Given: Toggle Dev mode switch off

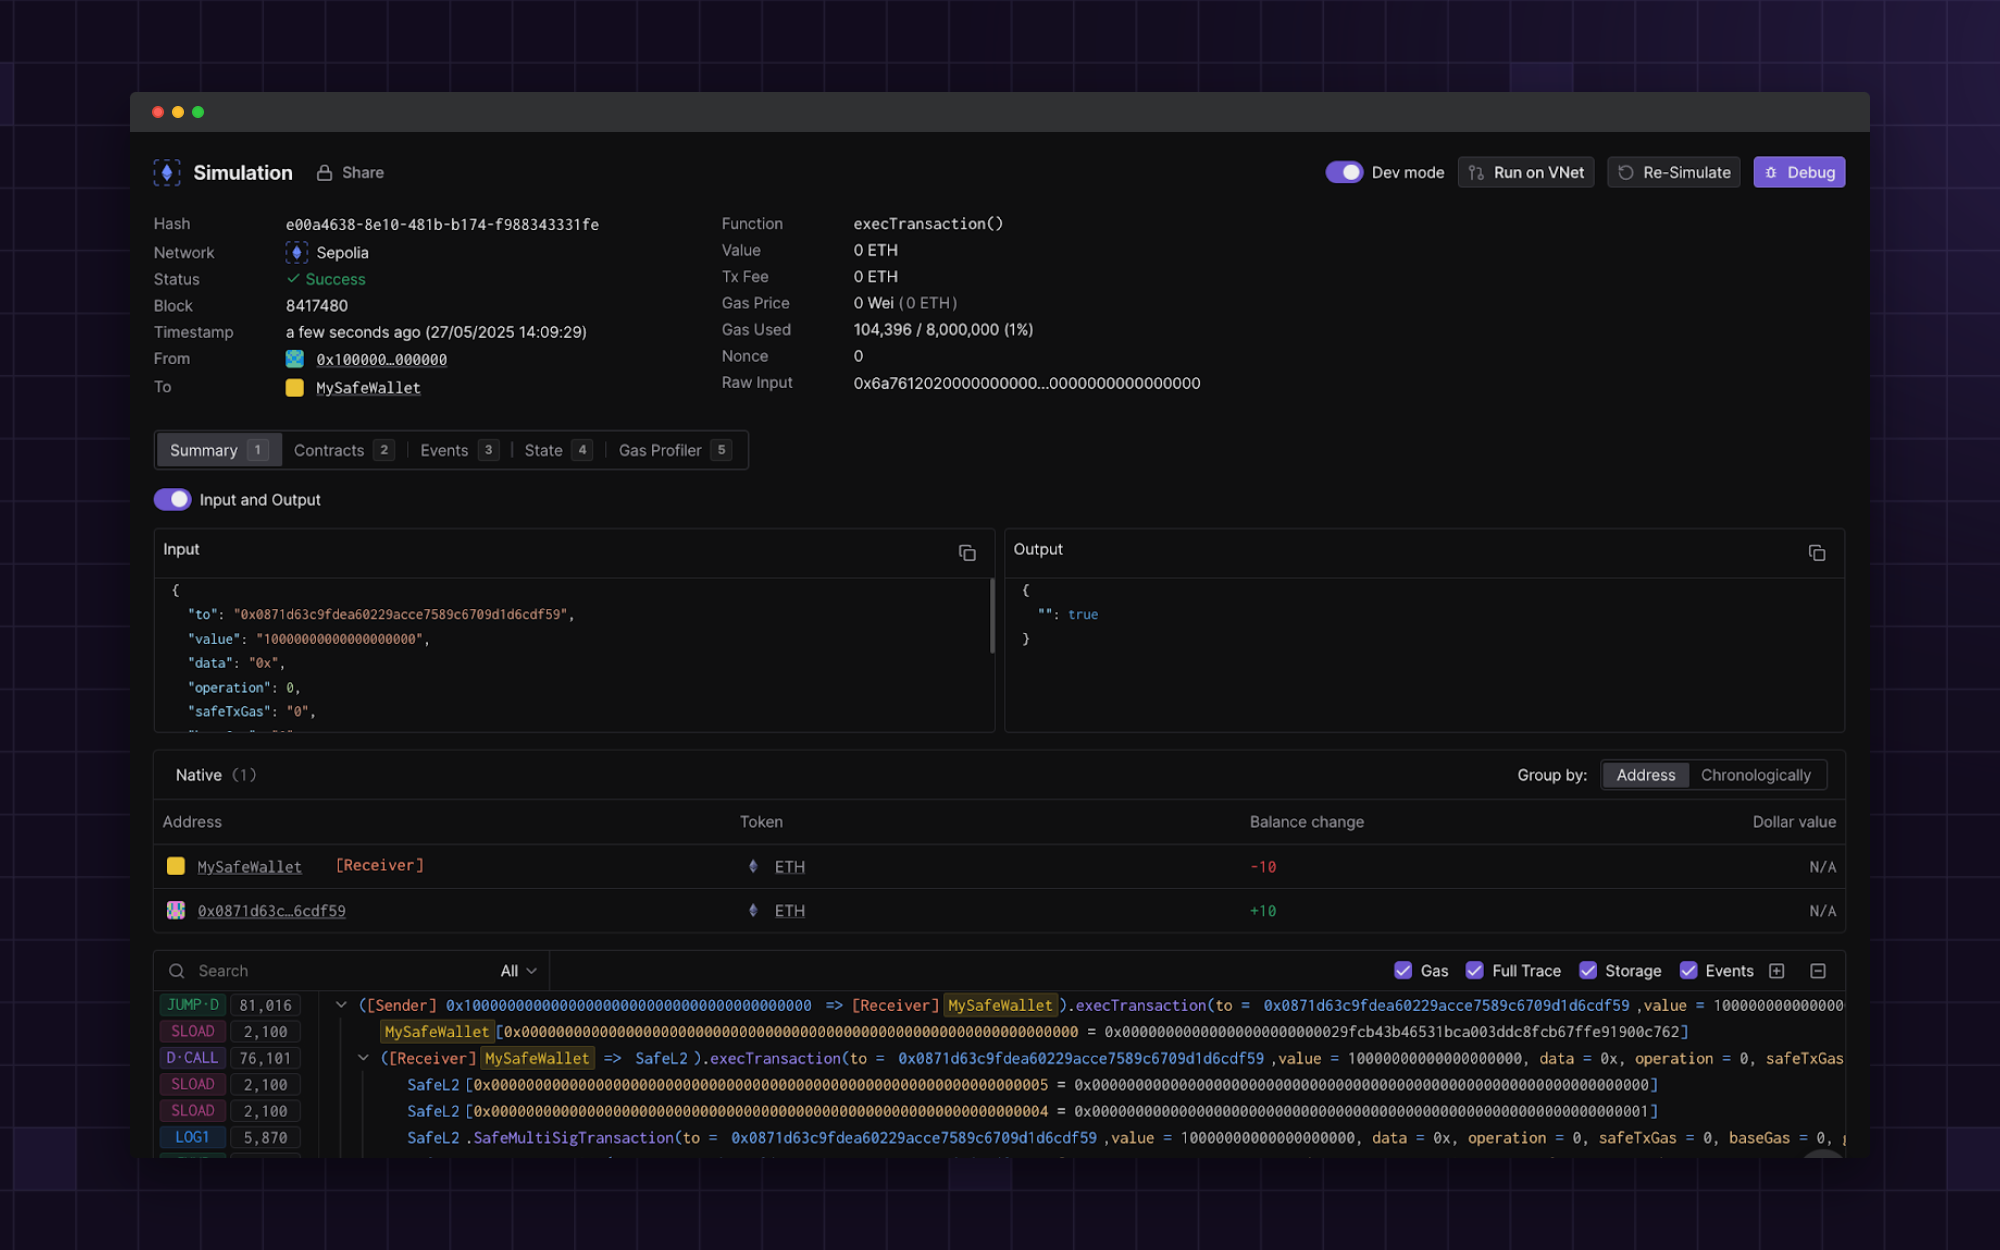Looking at the screenshot, I should (x=1344, y=172).
